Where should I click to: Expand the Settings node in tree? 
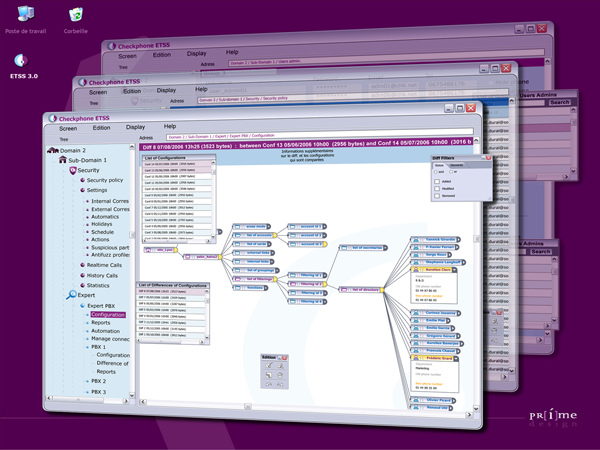tap(82, 190)
